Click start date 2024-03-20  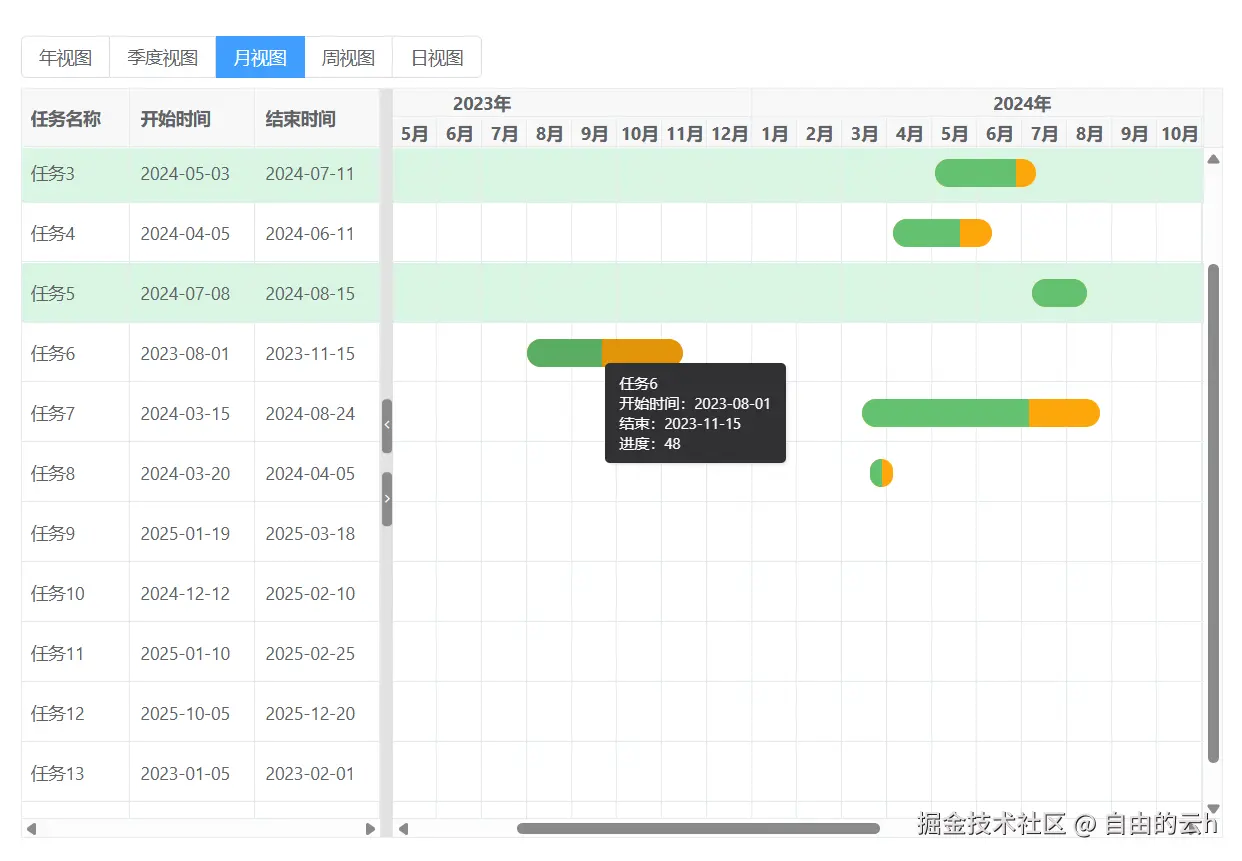click(x=185, y=473)
